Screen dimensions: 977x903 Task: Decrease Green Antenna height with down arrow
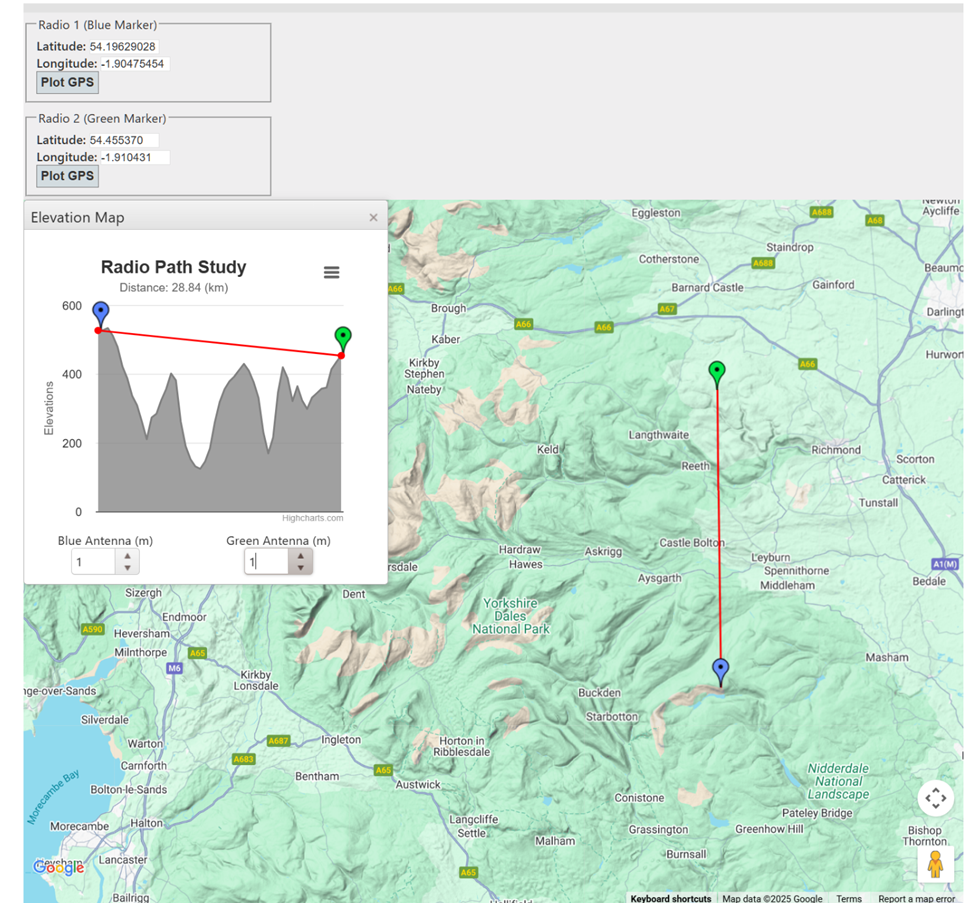click(x=301, y=568)
